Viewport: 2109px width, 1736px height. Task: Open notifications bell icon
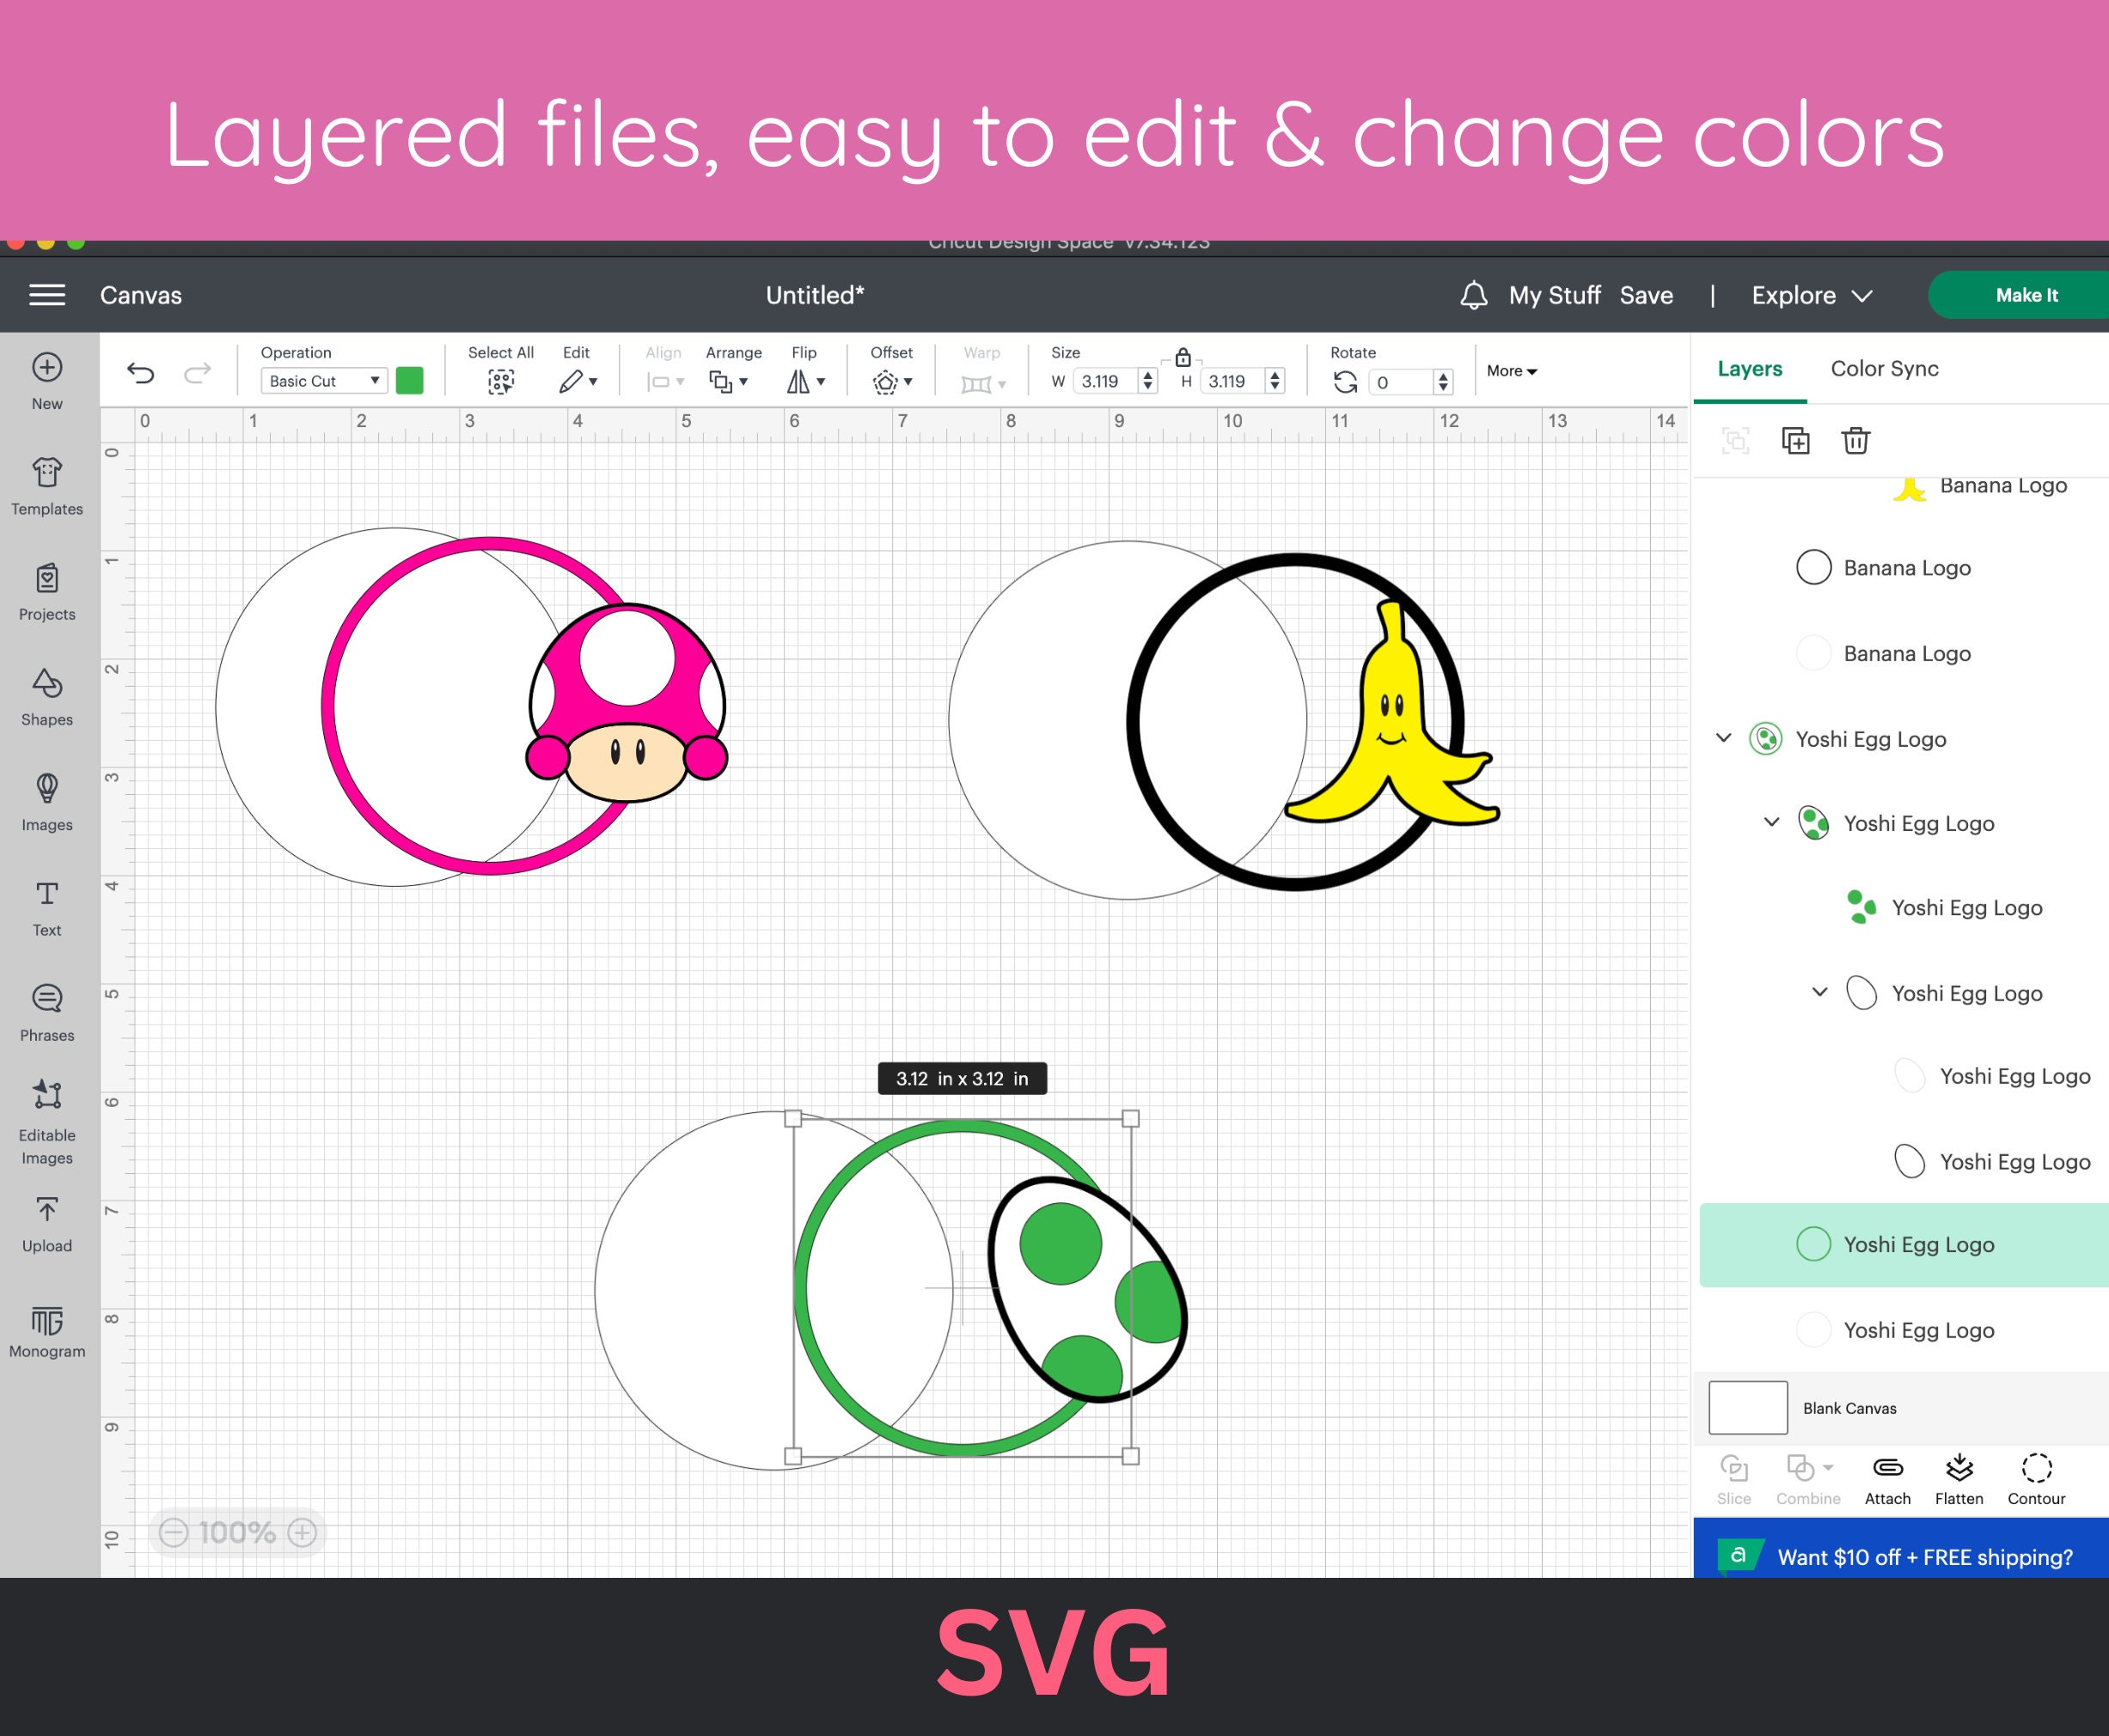click(1473, 295)
